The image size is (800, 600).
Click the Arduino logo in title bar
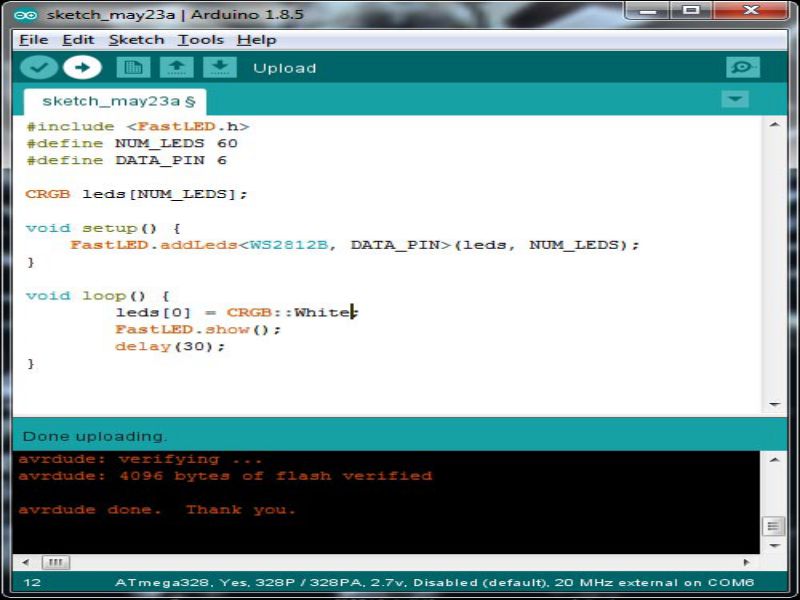pos(26,15)
